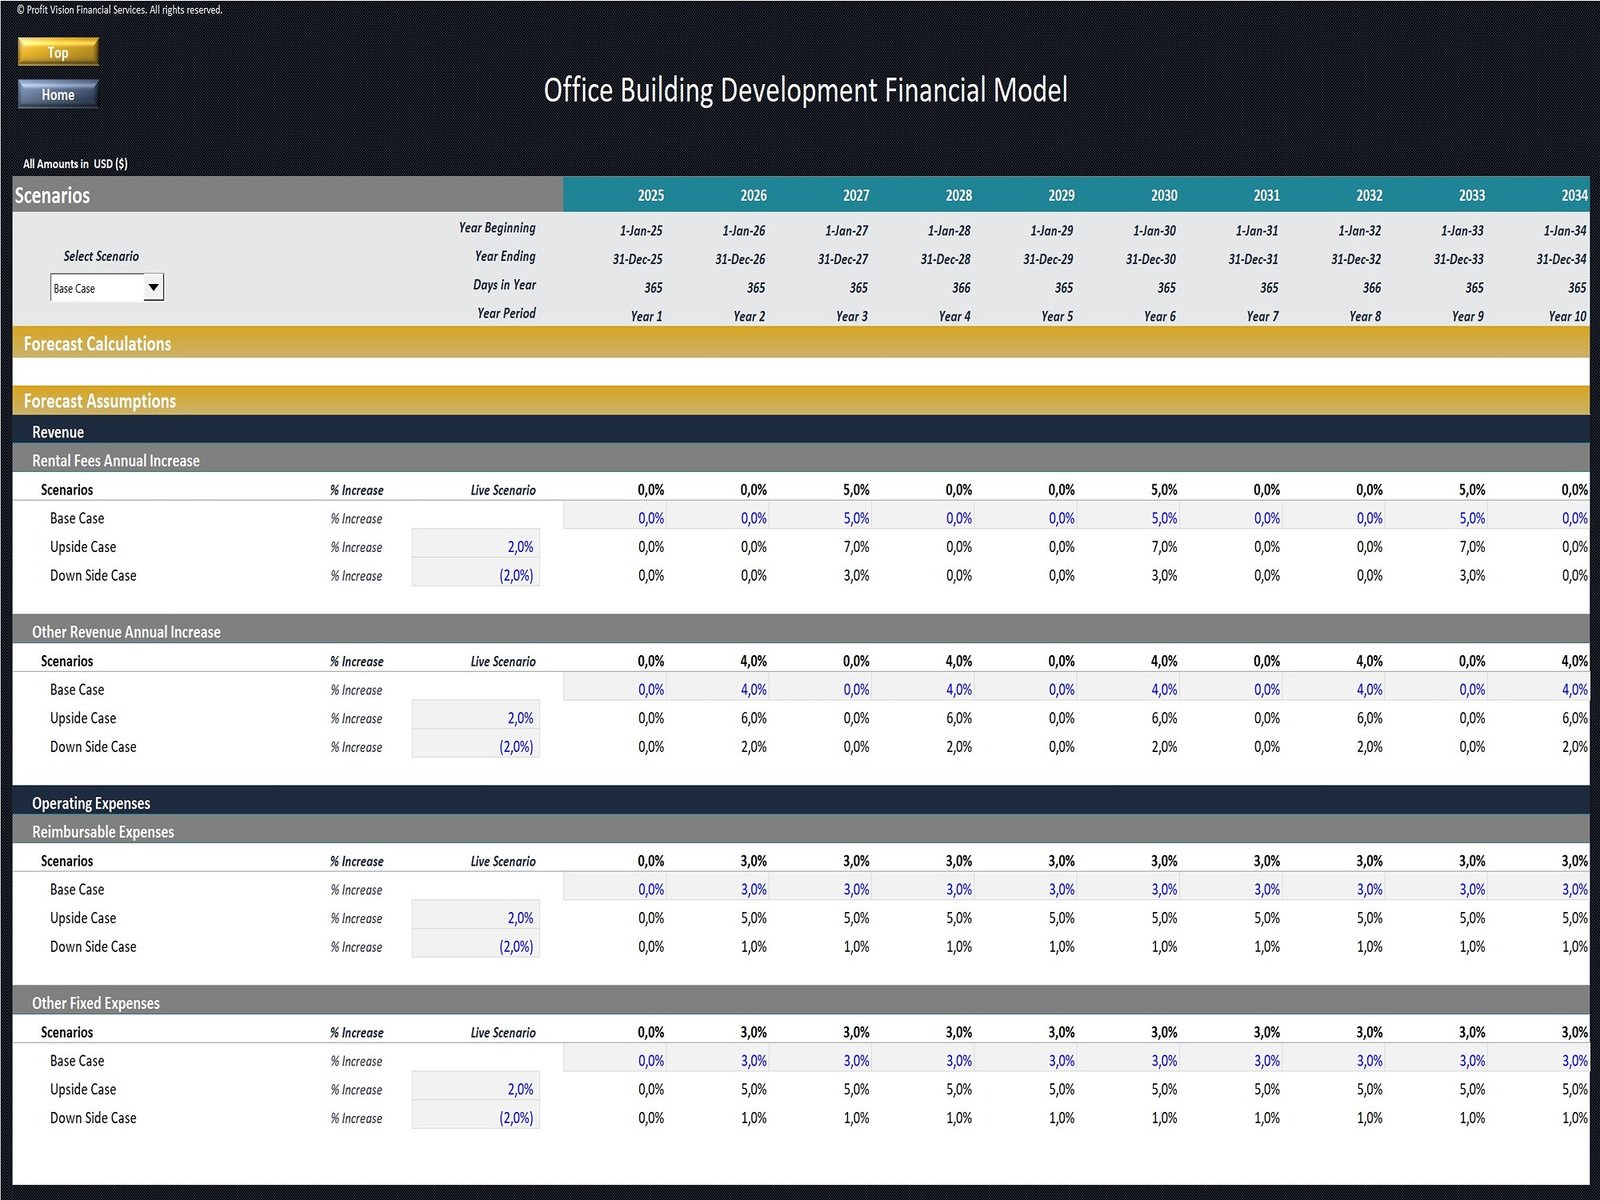The width and height of the screenshot is (1600, 1200).
Task: Select Down Side Case input under Rental Fees
Action: [476, 576]
